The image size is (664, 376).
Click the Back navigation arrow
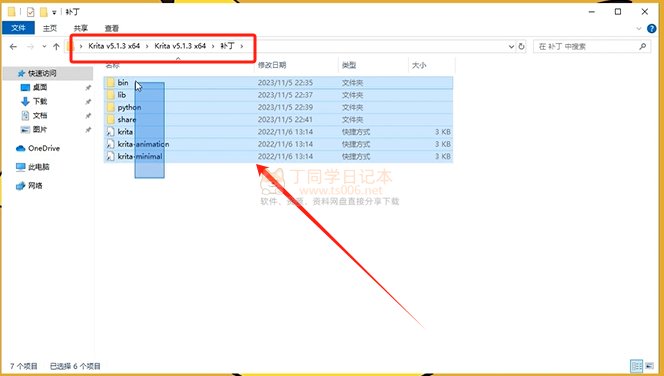tap(14, 47)
